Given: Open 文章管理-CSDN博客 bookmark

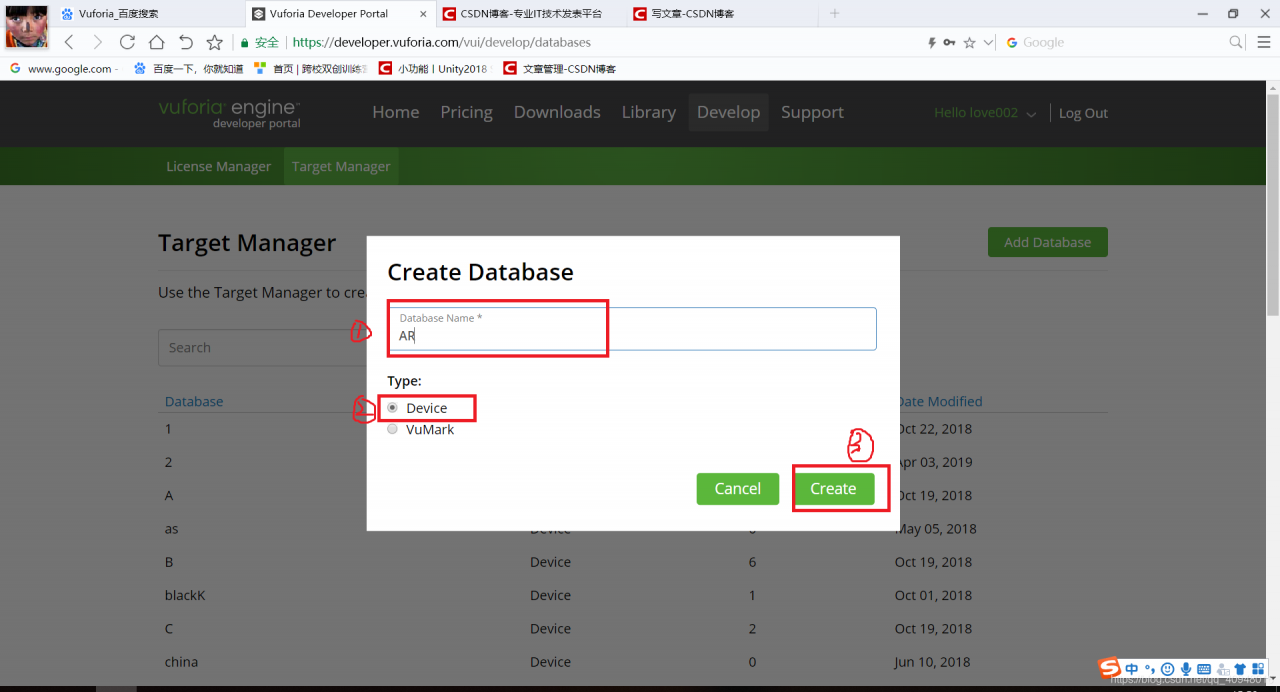Looking at the screenshot, I should (560, 69).
